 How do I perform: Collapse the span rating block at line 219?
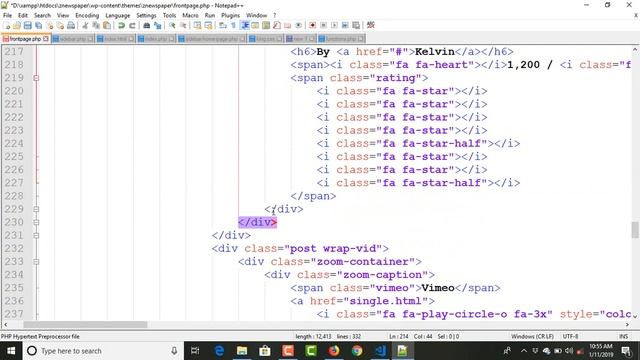36,78
